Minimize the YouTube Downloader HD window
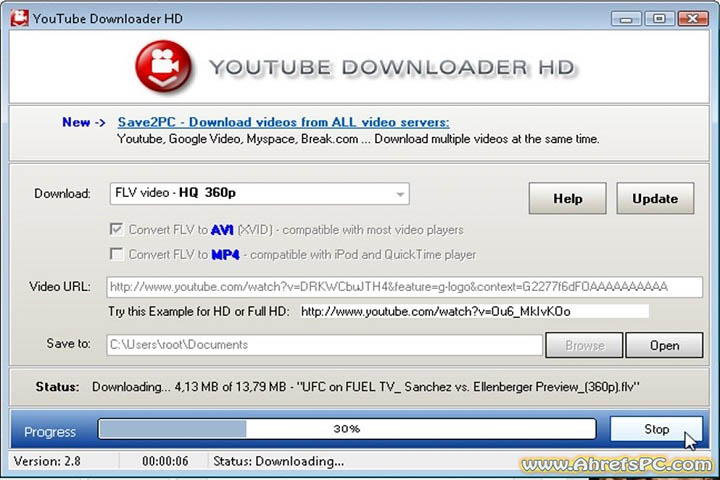 (x=626, y=19)
